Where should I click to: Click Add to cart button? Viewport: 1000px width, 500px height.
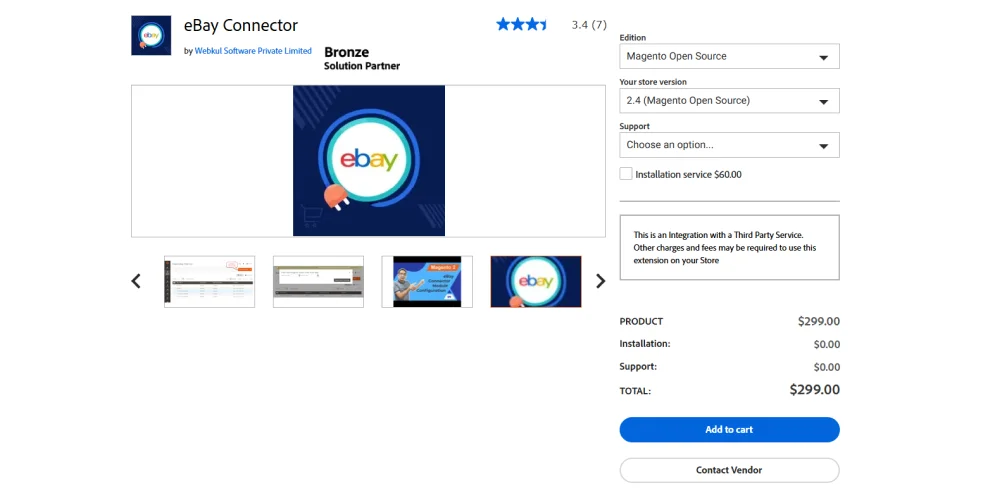(729, 430)
